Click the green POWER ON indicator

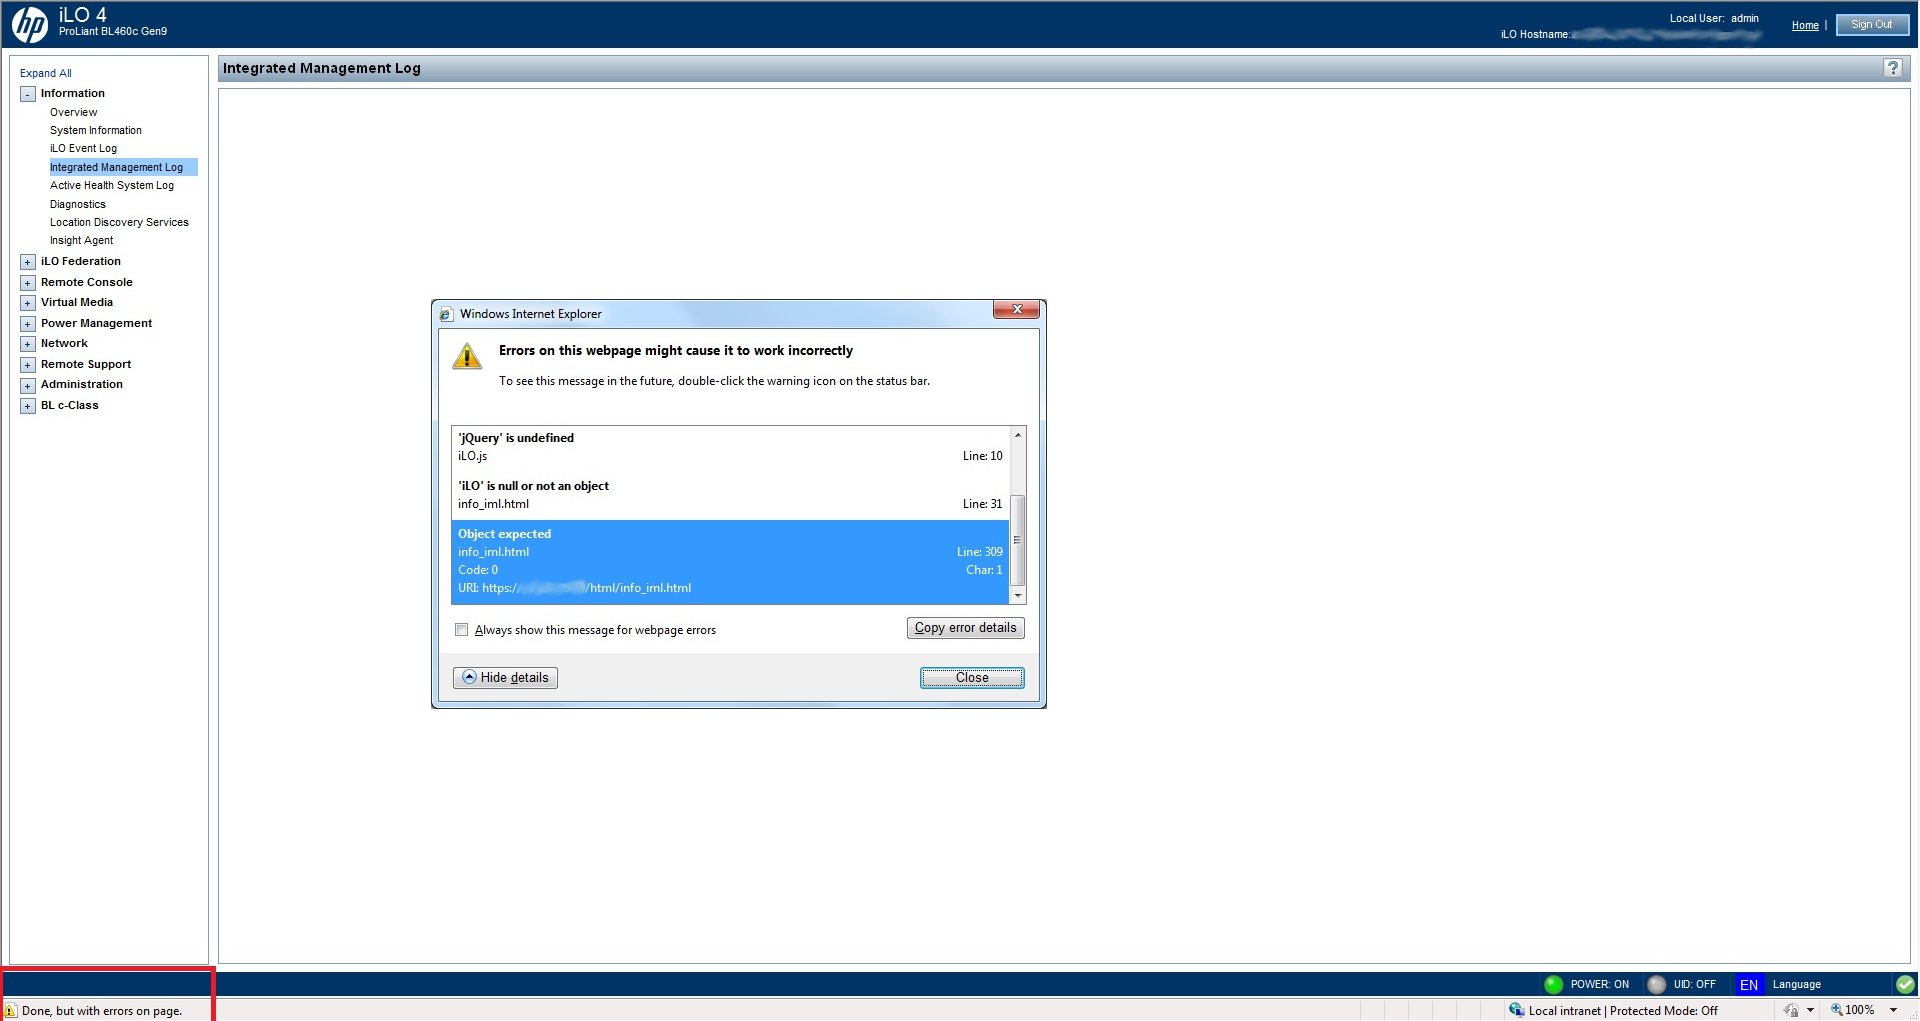point(1553,984)
